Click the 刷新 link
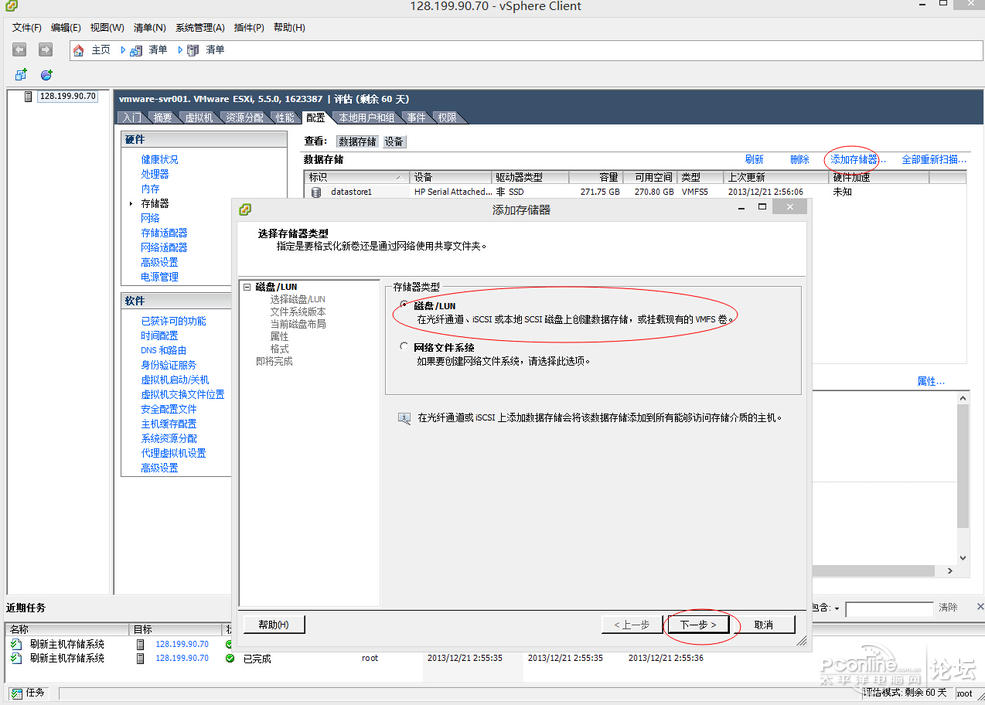Image resolution: width=985 pixels, height=705 pixels. coord(754,160)
